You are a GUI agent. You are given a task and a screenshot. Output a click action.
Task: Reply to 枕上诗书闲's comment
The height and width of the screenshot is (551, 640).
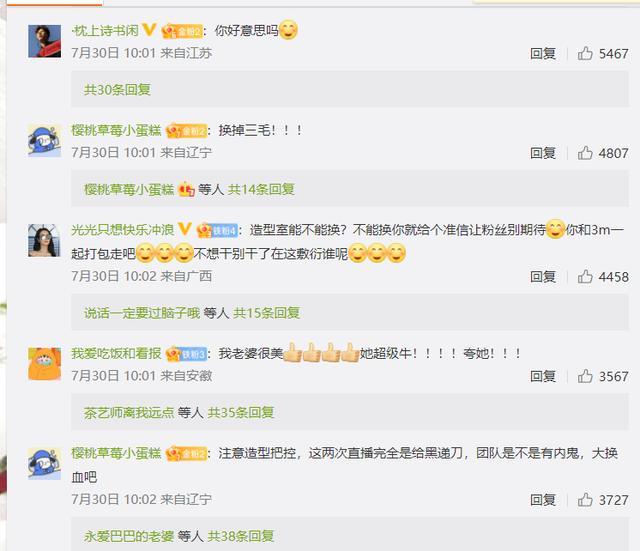tap(543, 53)
